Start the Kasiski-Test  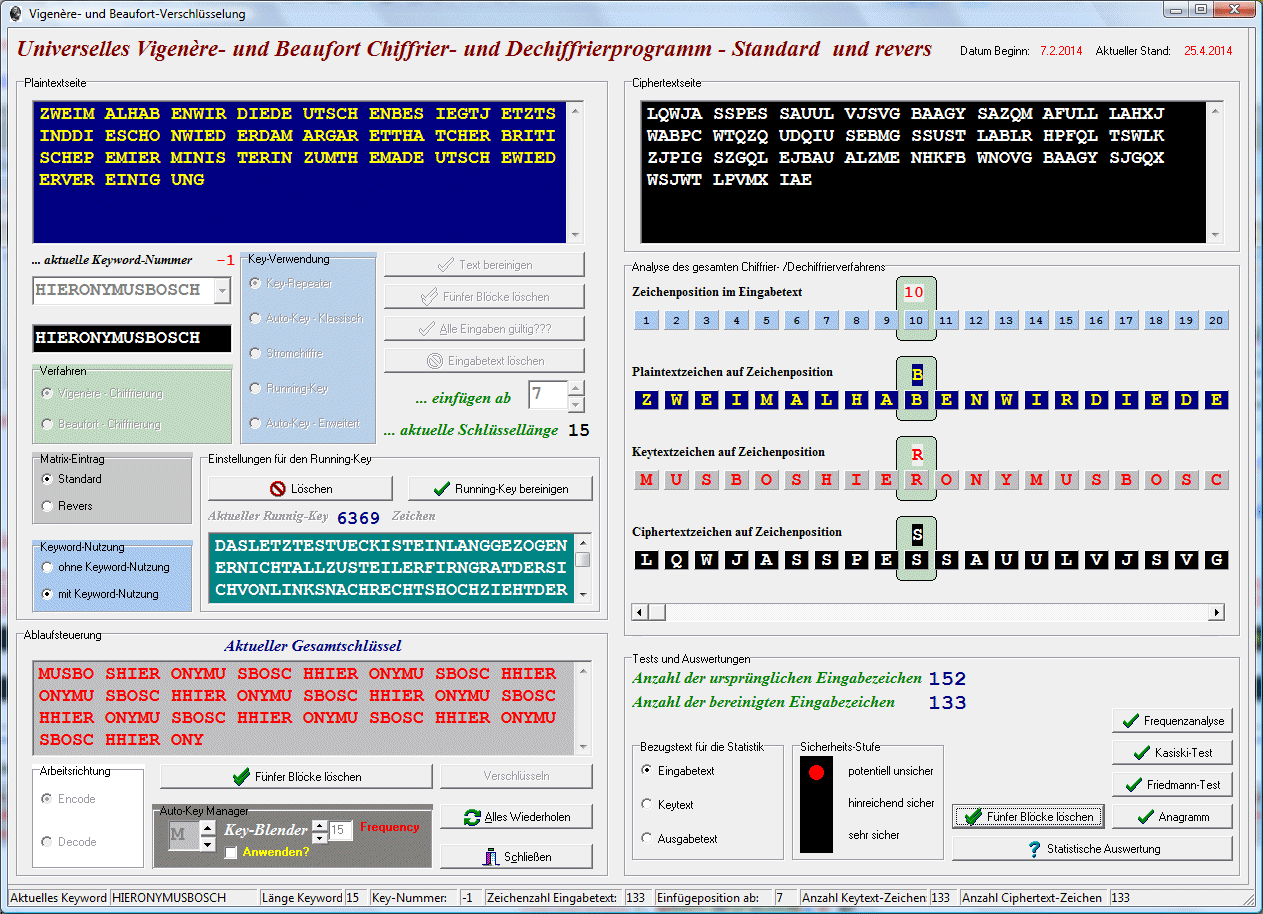(1172, 753)
